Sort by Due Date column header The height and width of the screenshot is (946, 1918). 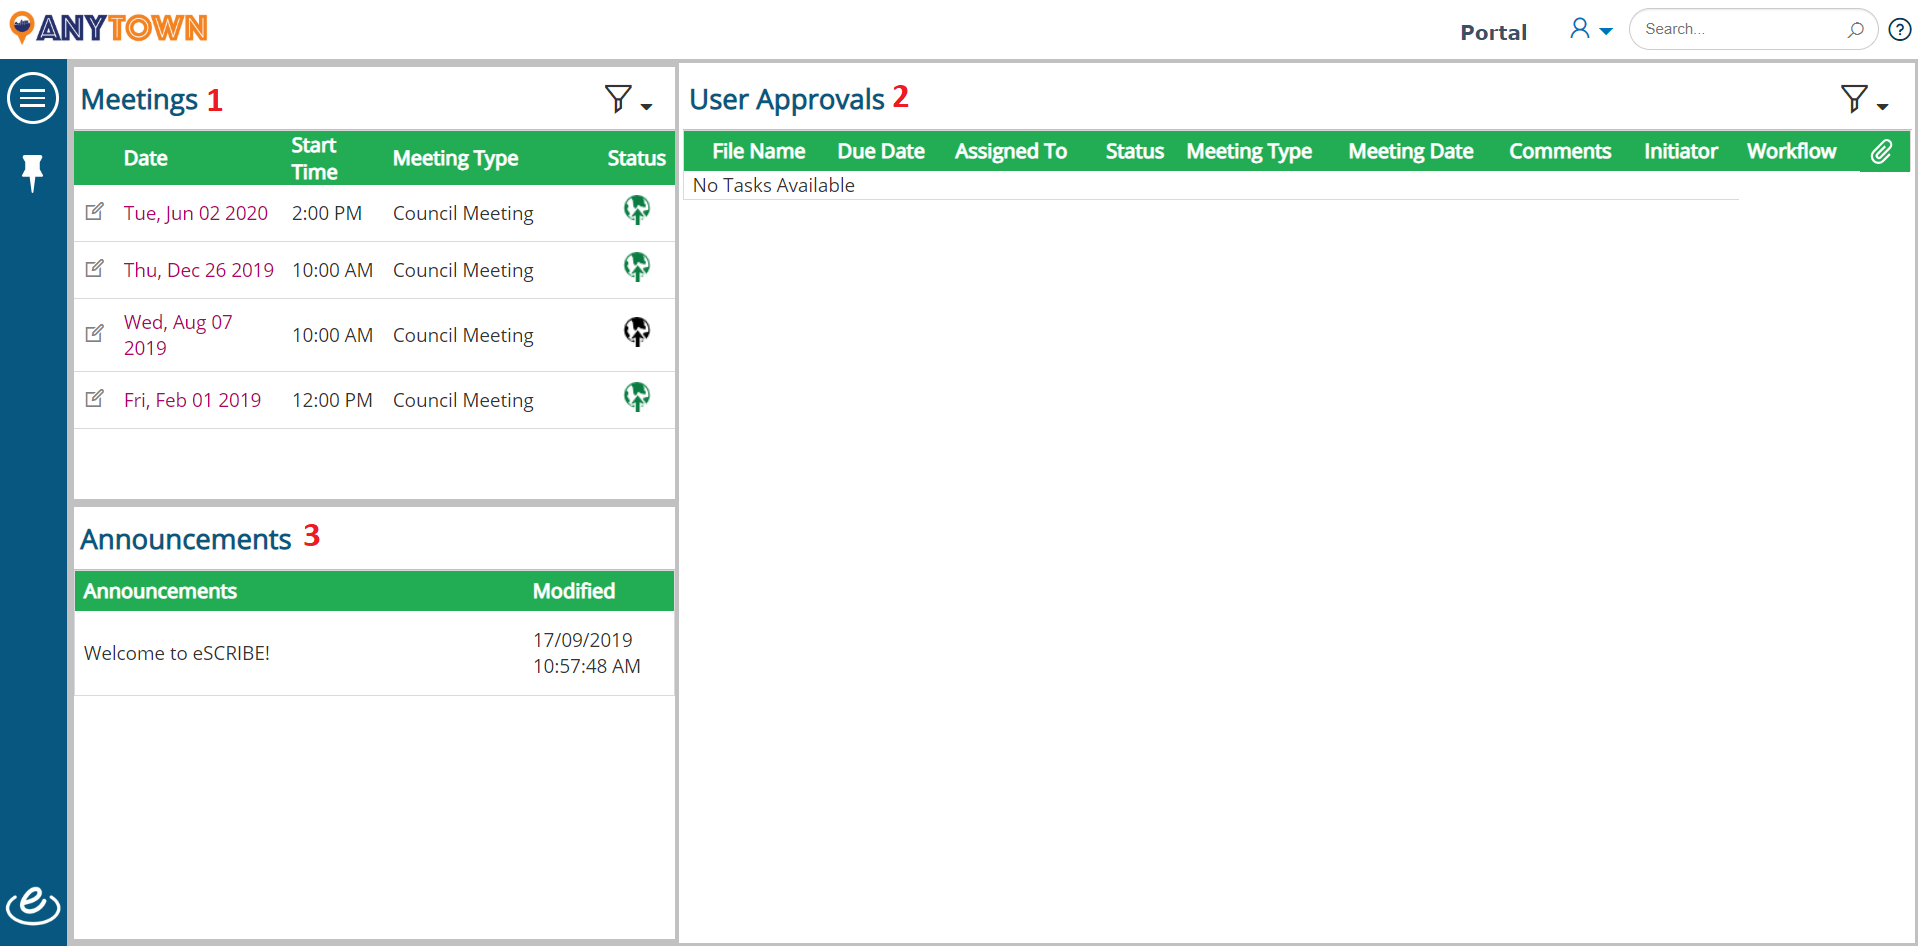[881, 151]
